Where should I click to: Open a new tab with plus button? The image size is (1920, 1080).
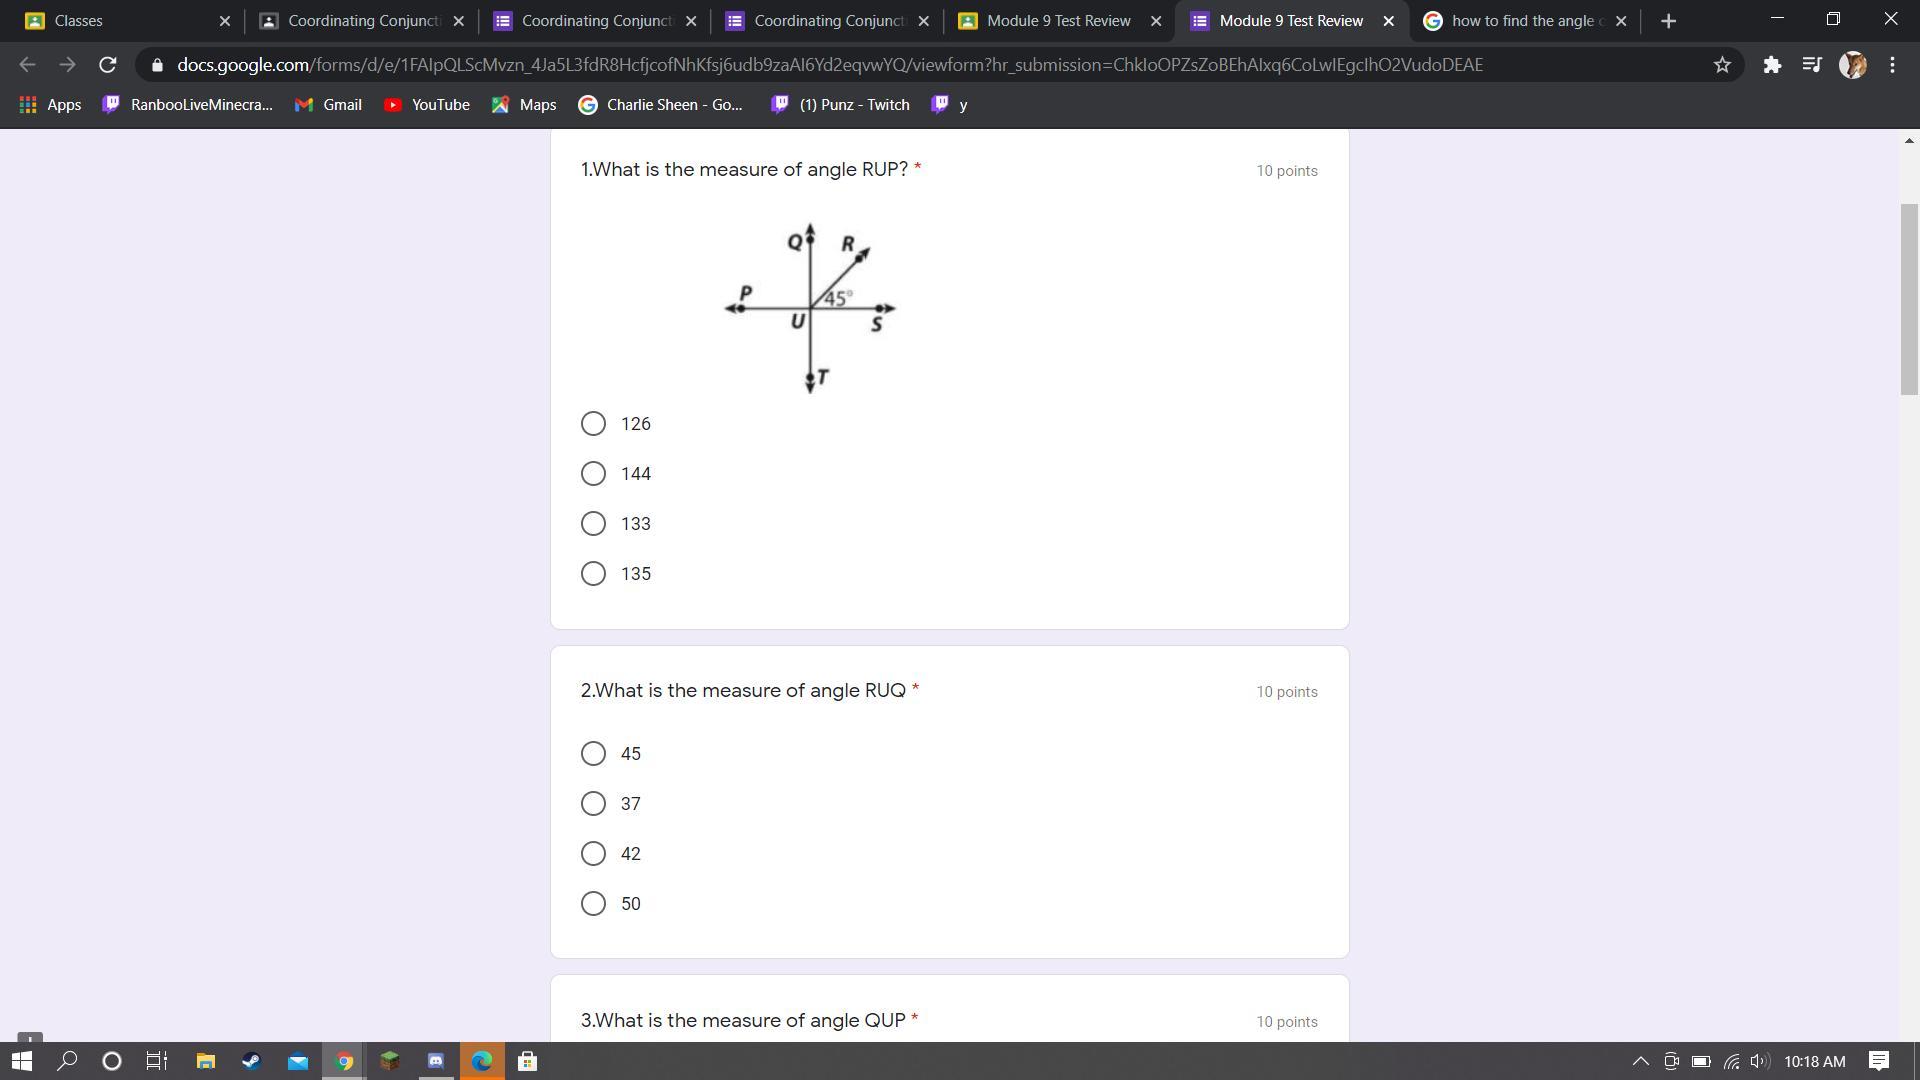[x=1668, y=21]
